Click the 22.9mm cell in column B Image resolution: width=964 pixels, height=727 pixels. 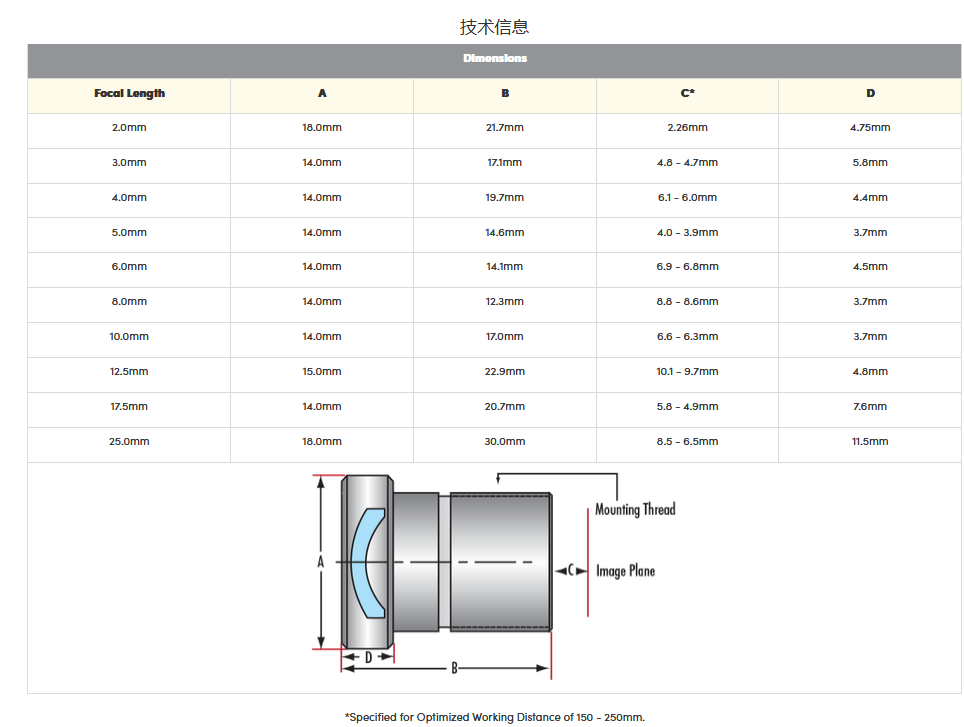[x=504, y=372]
